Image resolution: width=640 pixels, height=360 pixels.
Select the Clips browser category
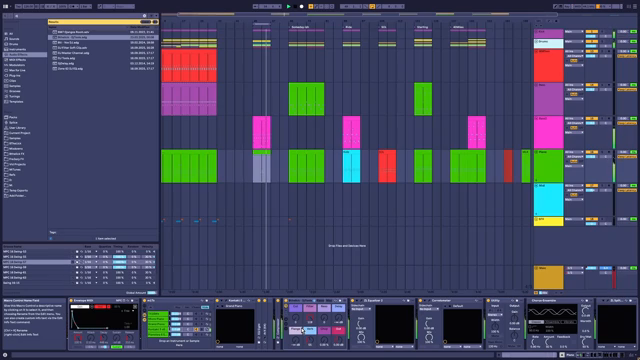tap(13, 81)
